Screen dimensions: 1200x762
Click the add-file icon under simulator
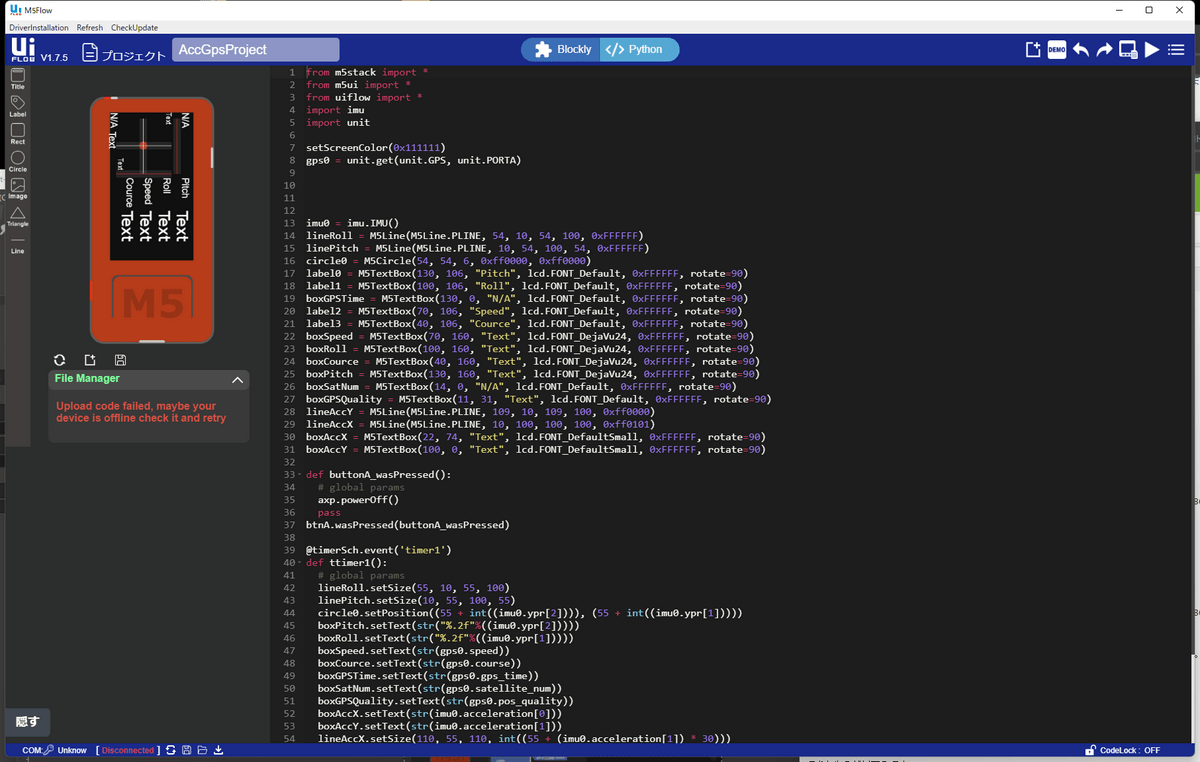click(90, 360)
